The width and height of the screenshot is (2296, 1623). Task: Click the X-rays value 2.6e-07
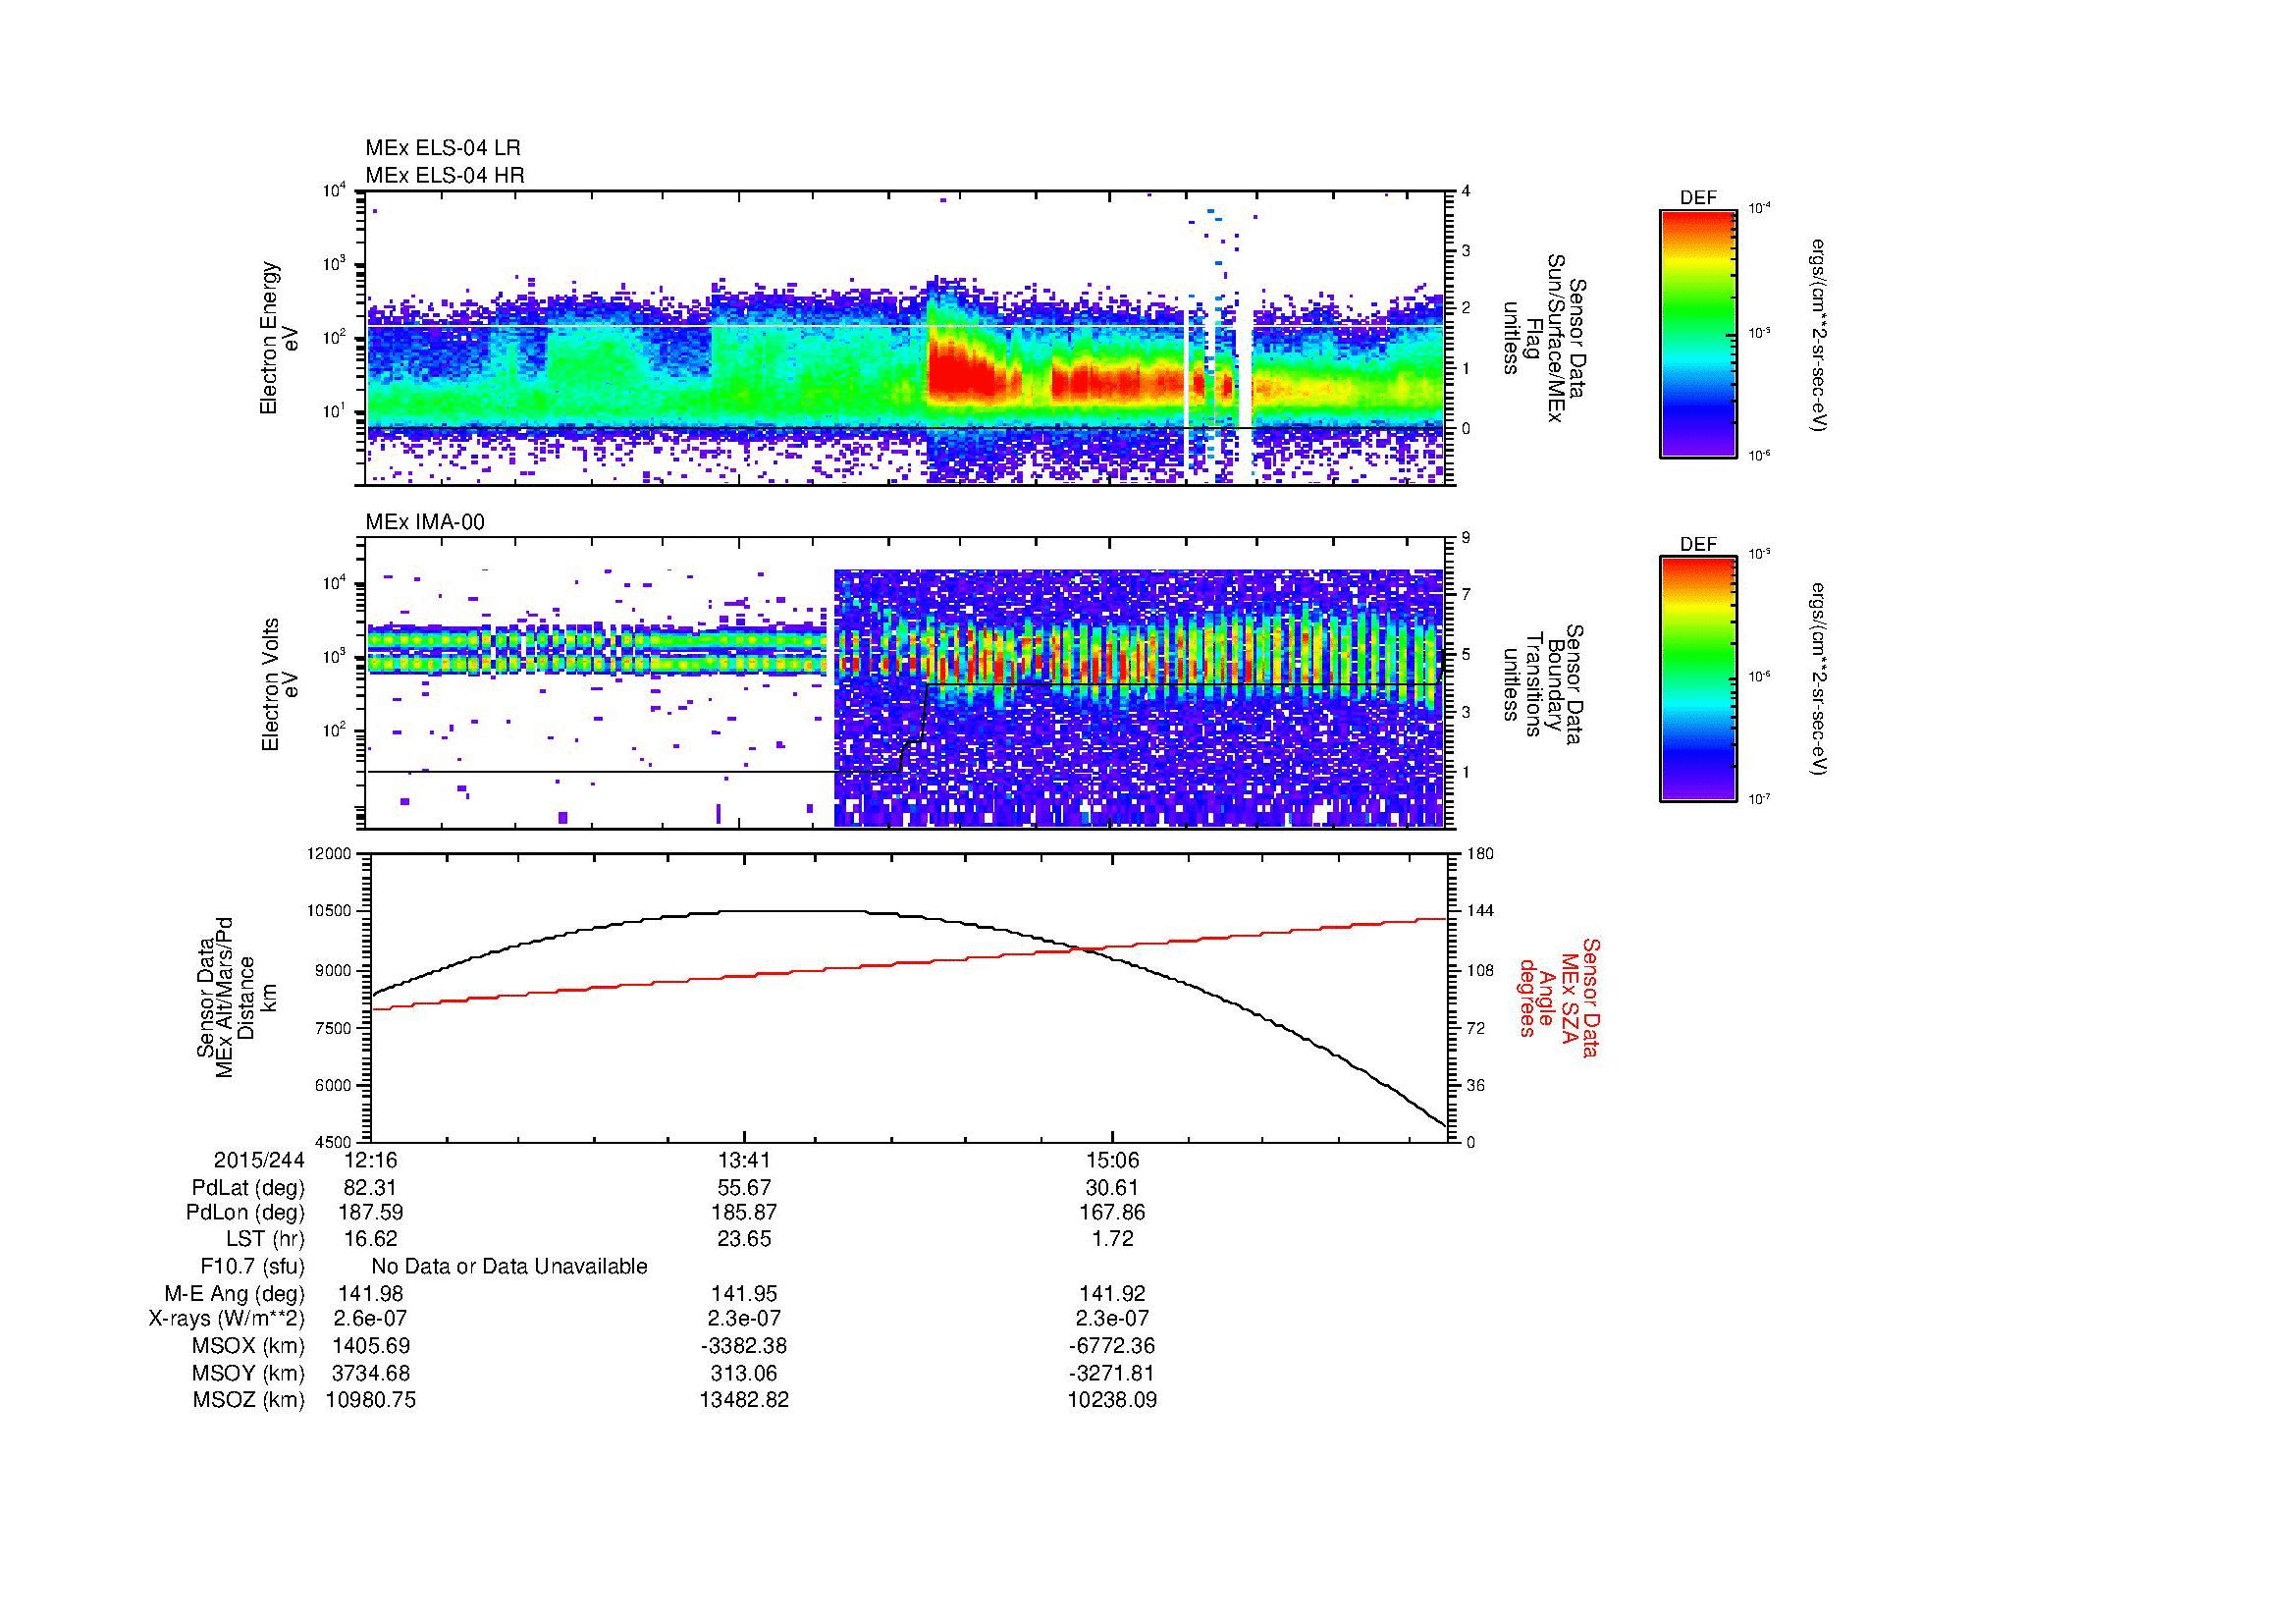(x=370, y=1319)
